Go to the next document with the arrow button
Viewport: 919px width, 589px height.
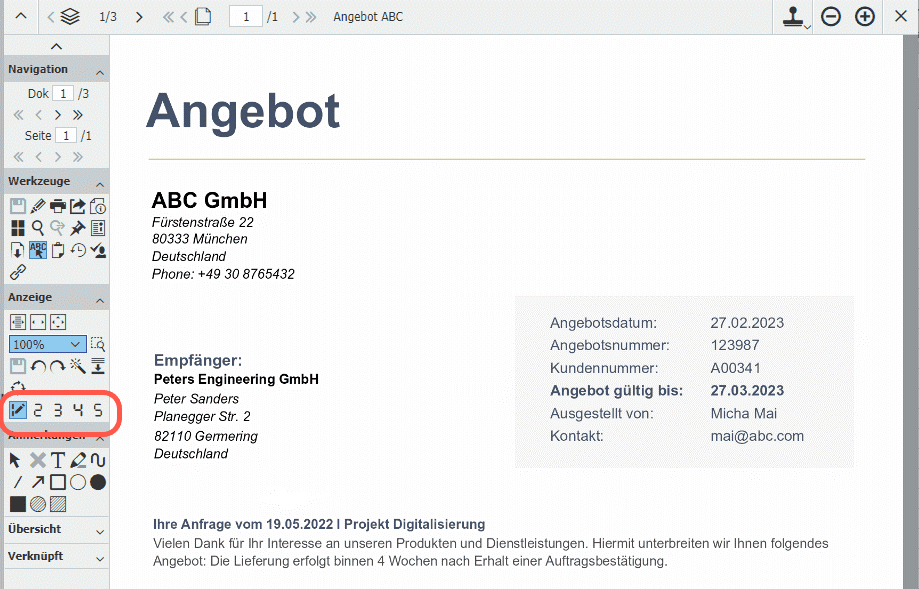coord(139,16)
